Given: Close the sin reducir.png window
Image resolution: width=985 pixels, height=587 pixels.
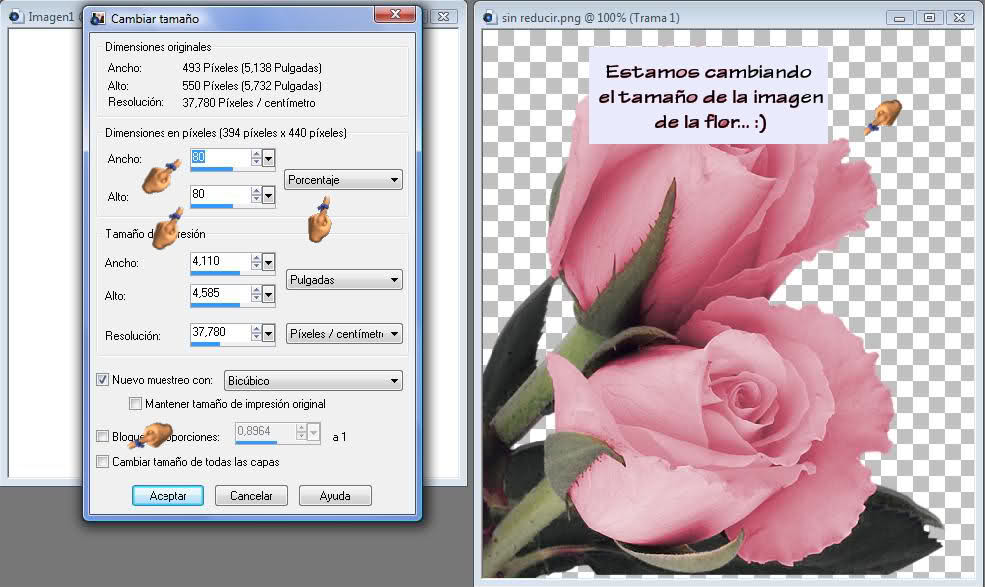Looking at the screenshot, I should pos(959,18).
